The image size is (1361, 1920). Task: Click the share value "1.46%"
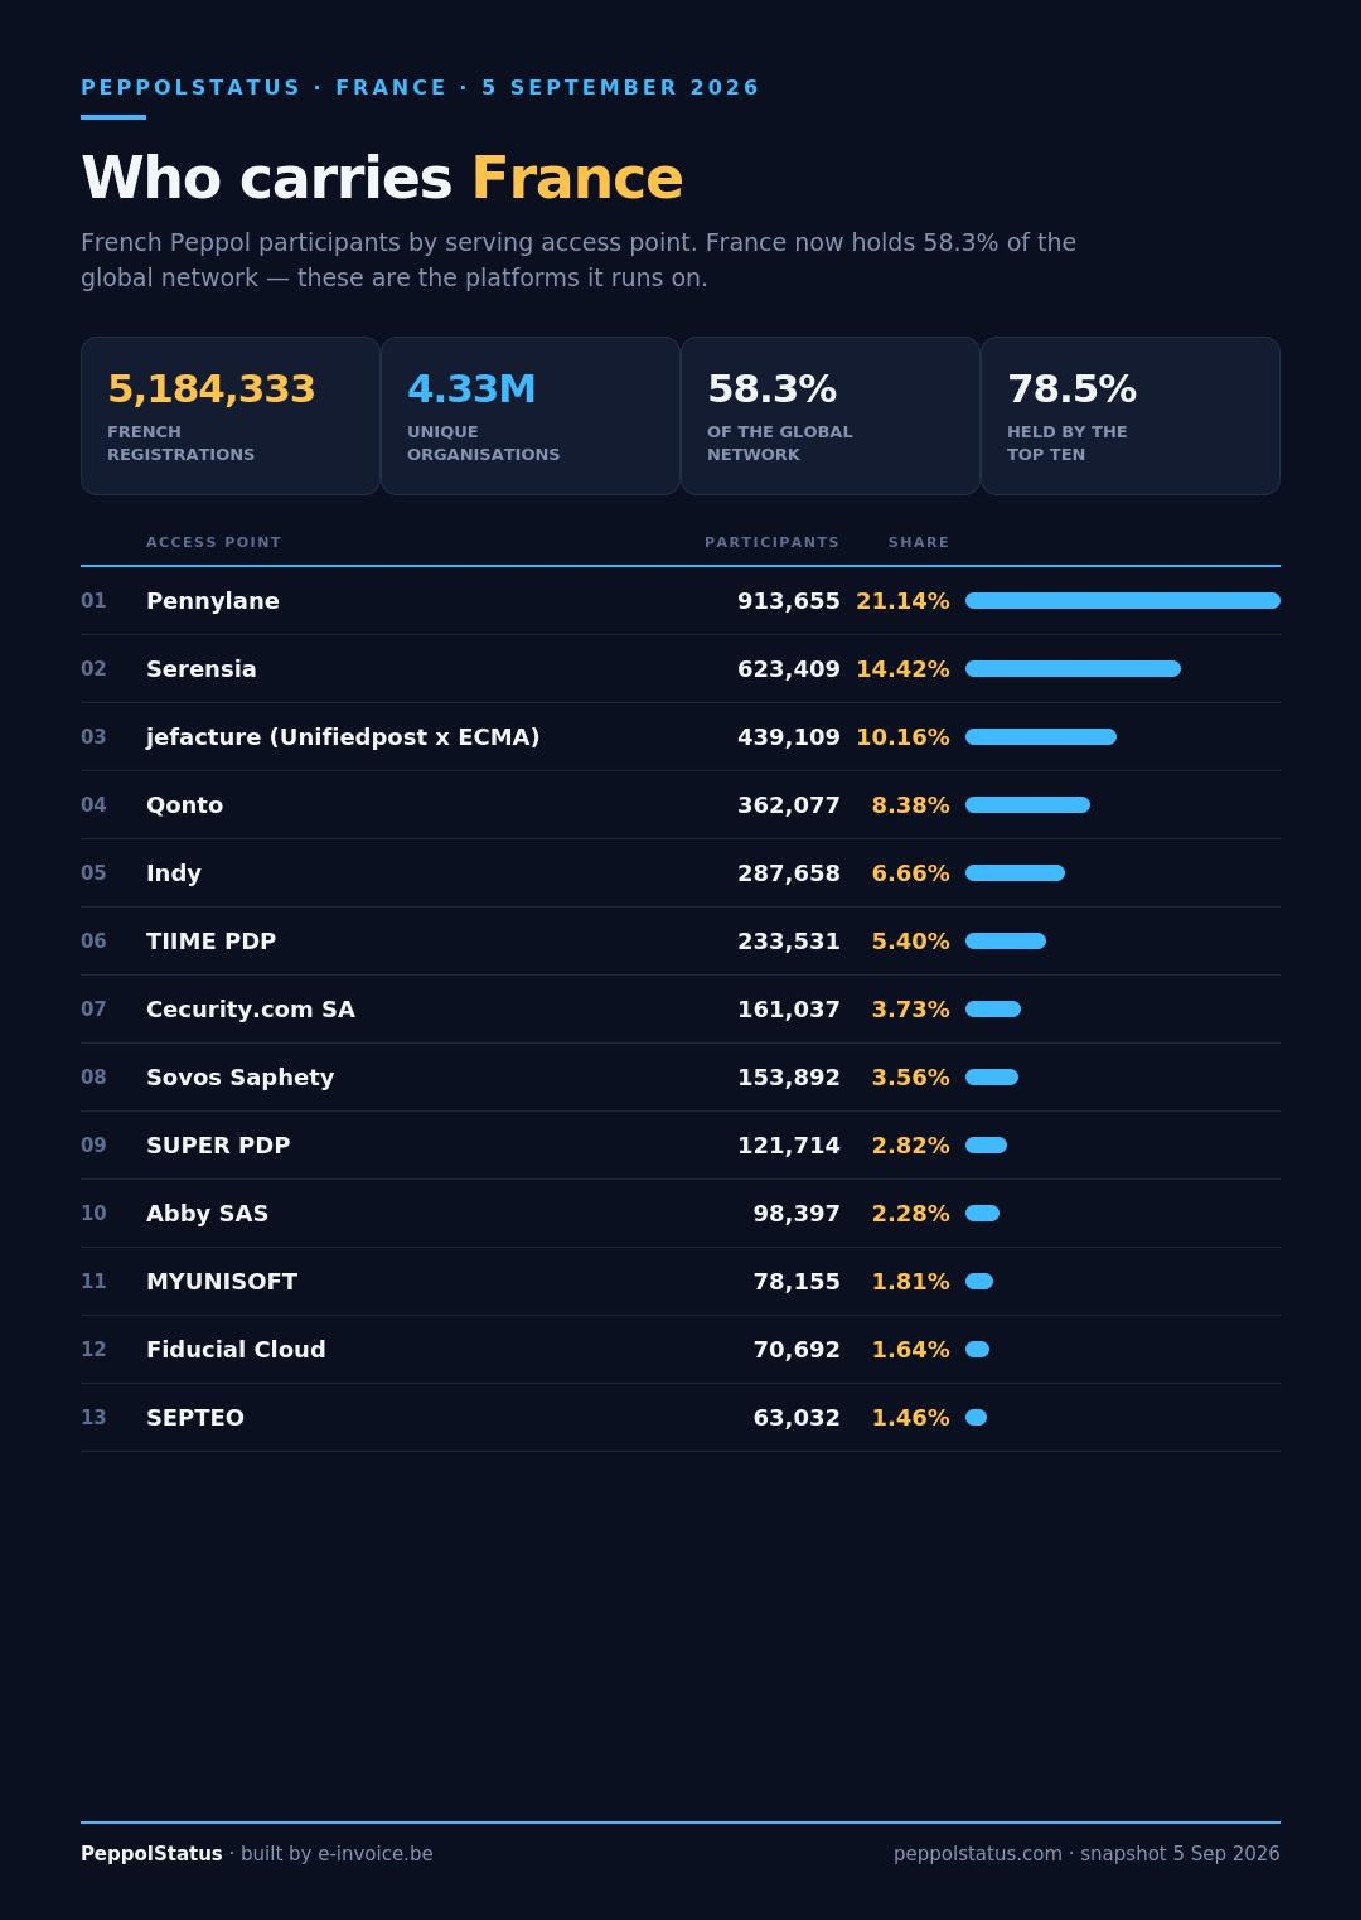click(911, 1417)
